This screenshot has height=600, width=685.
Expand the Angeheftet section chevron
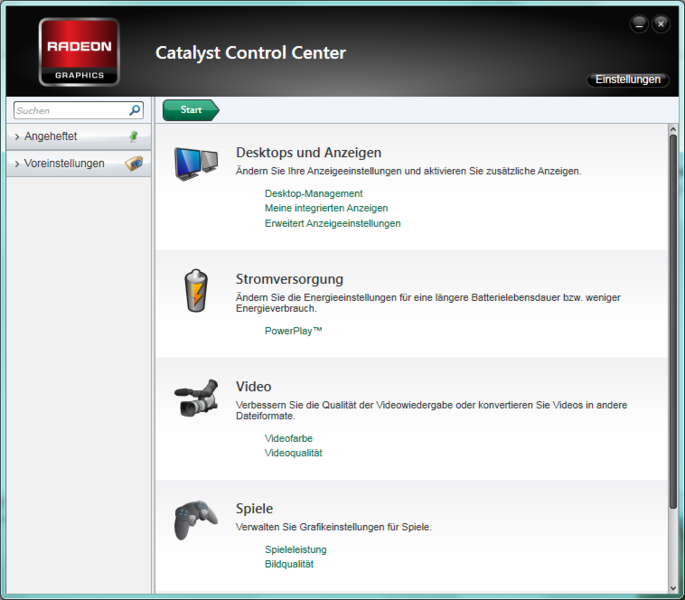coord(17,137)
